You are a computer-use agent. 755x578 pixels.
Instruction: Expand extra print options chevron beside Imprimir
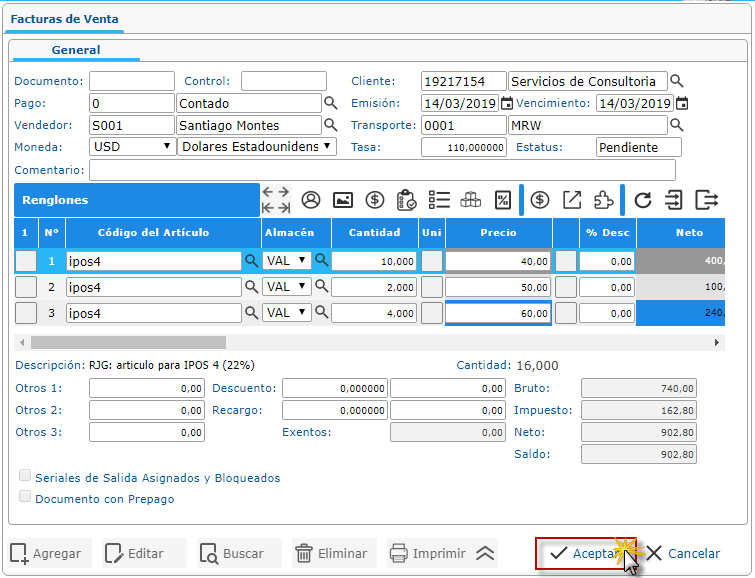pos(486,553)
